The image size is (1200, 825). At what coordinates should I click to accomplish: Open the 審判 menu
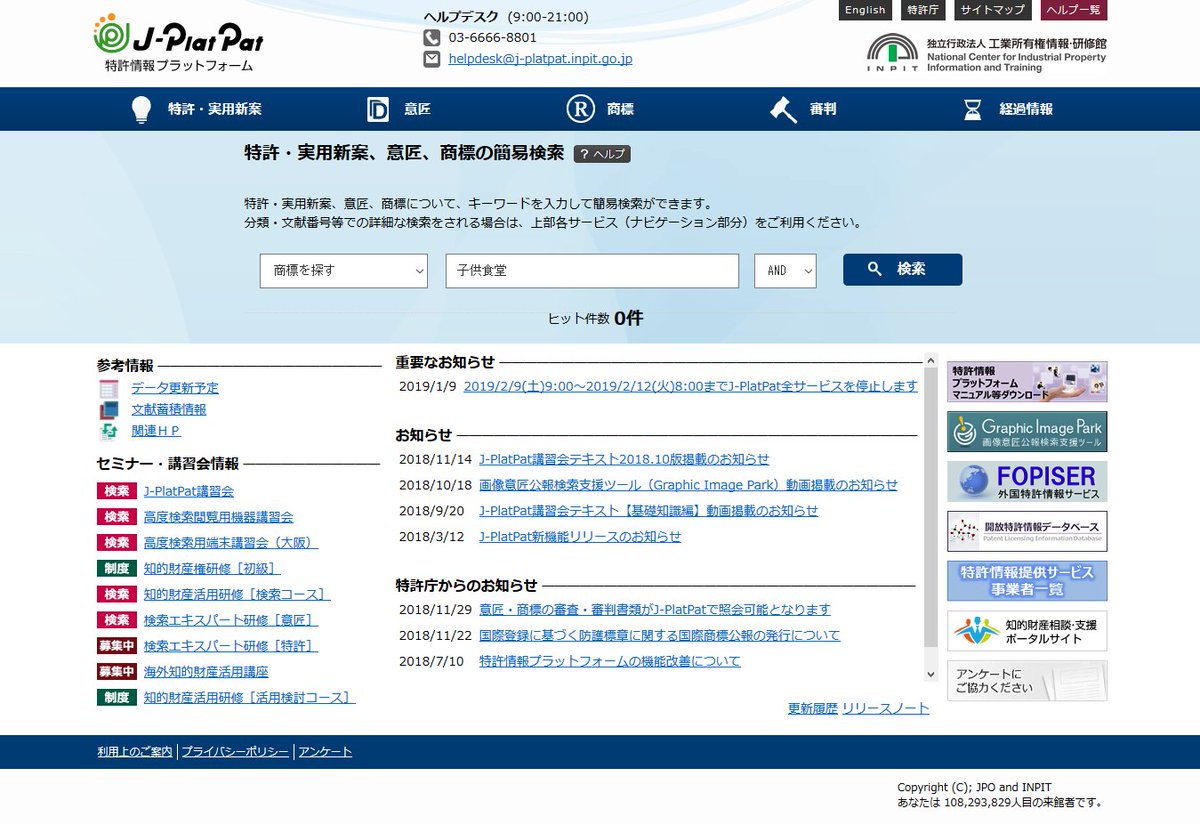pyautogui.click(x=823, y=109)
